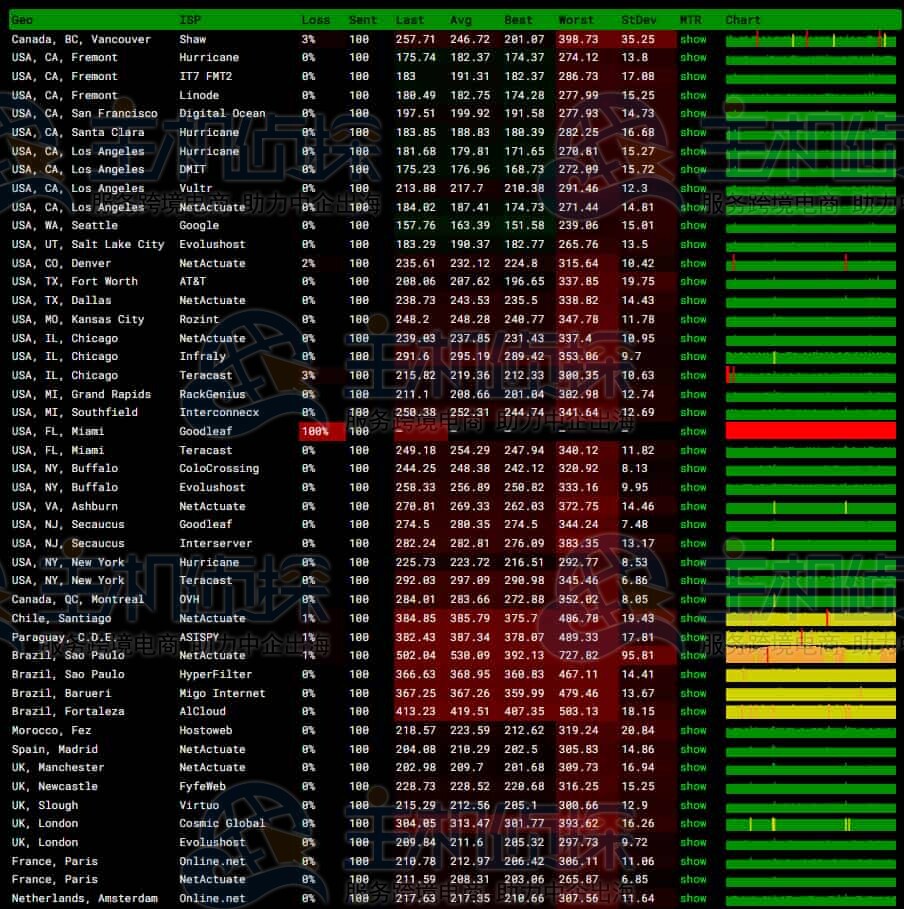Click worst value 398.73 in Vancouver row
Viewport: 904px width, 909px height.
pyautogui.click(x=578, y=39)
